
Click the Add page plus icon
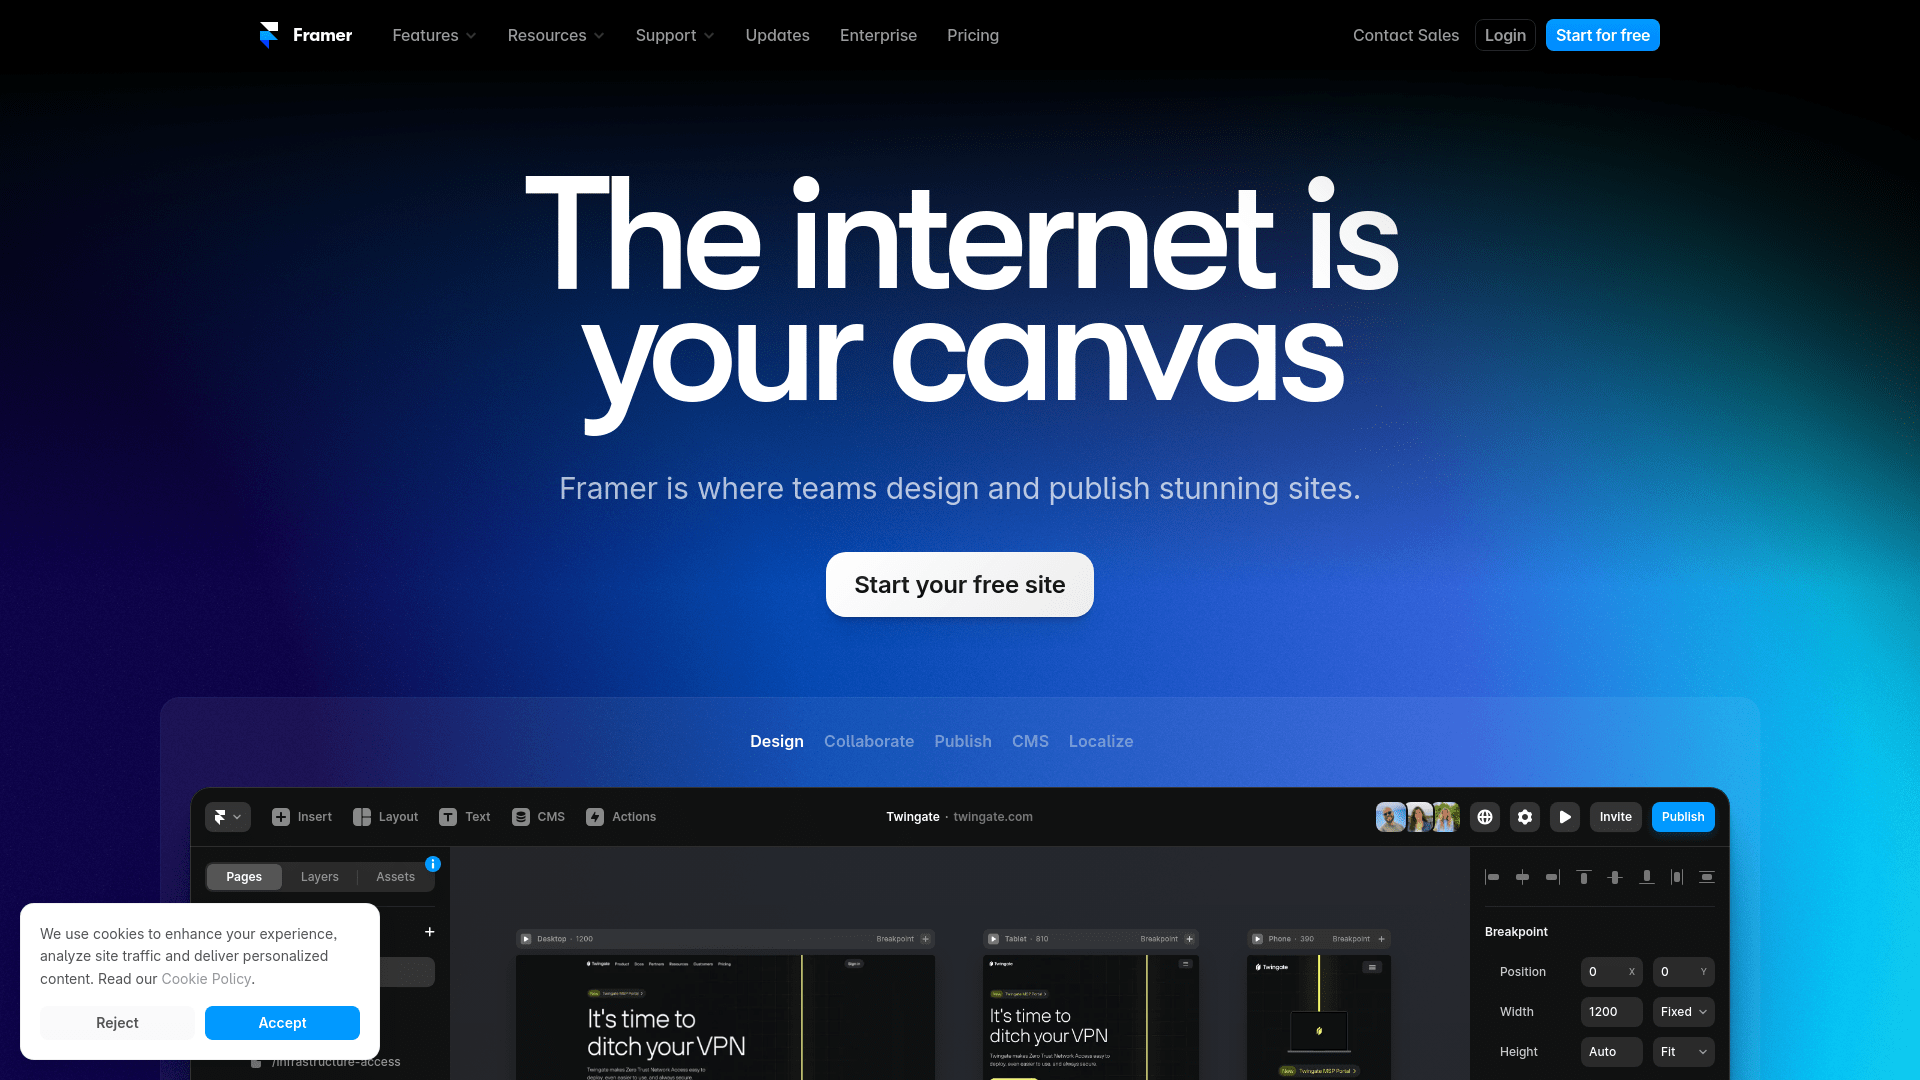429,931
